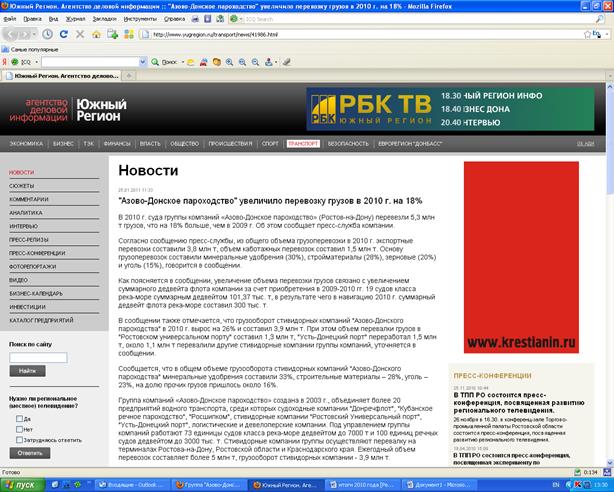This screenshot has height=492, width=614.
Task: Open the Файл menu
Action: (10, 19)
